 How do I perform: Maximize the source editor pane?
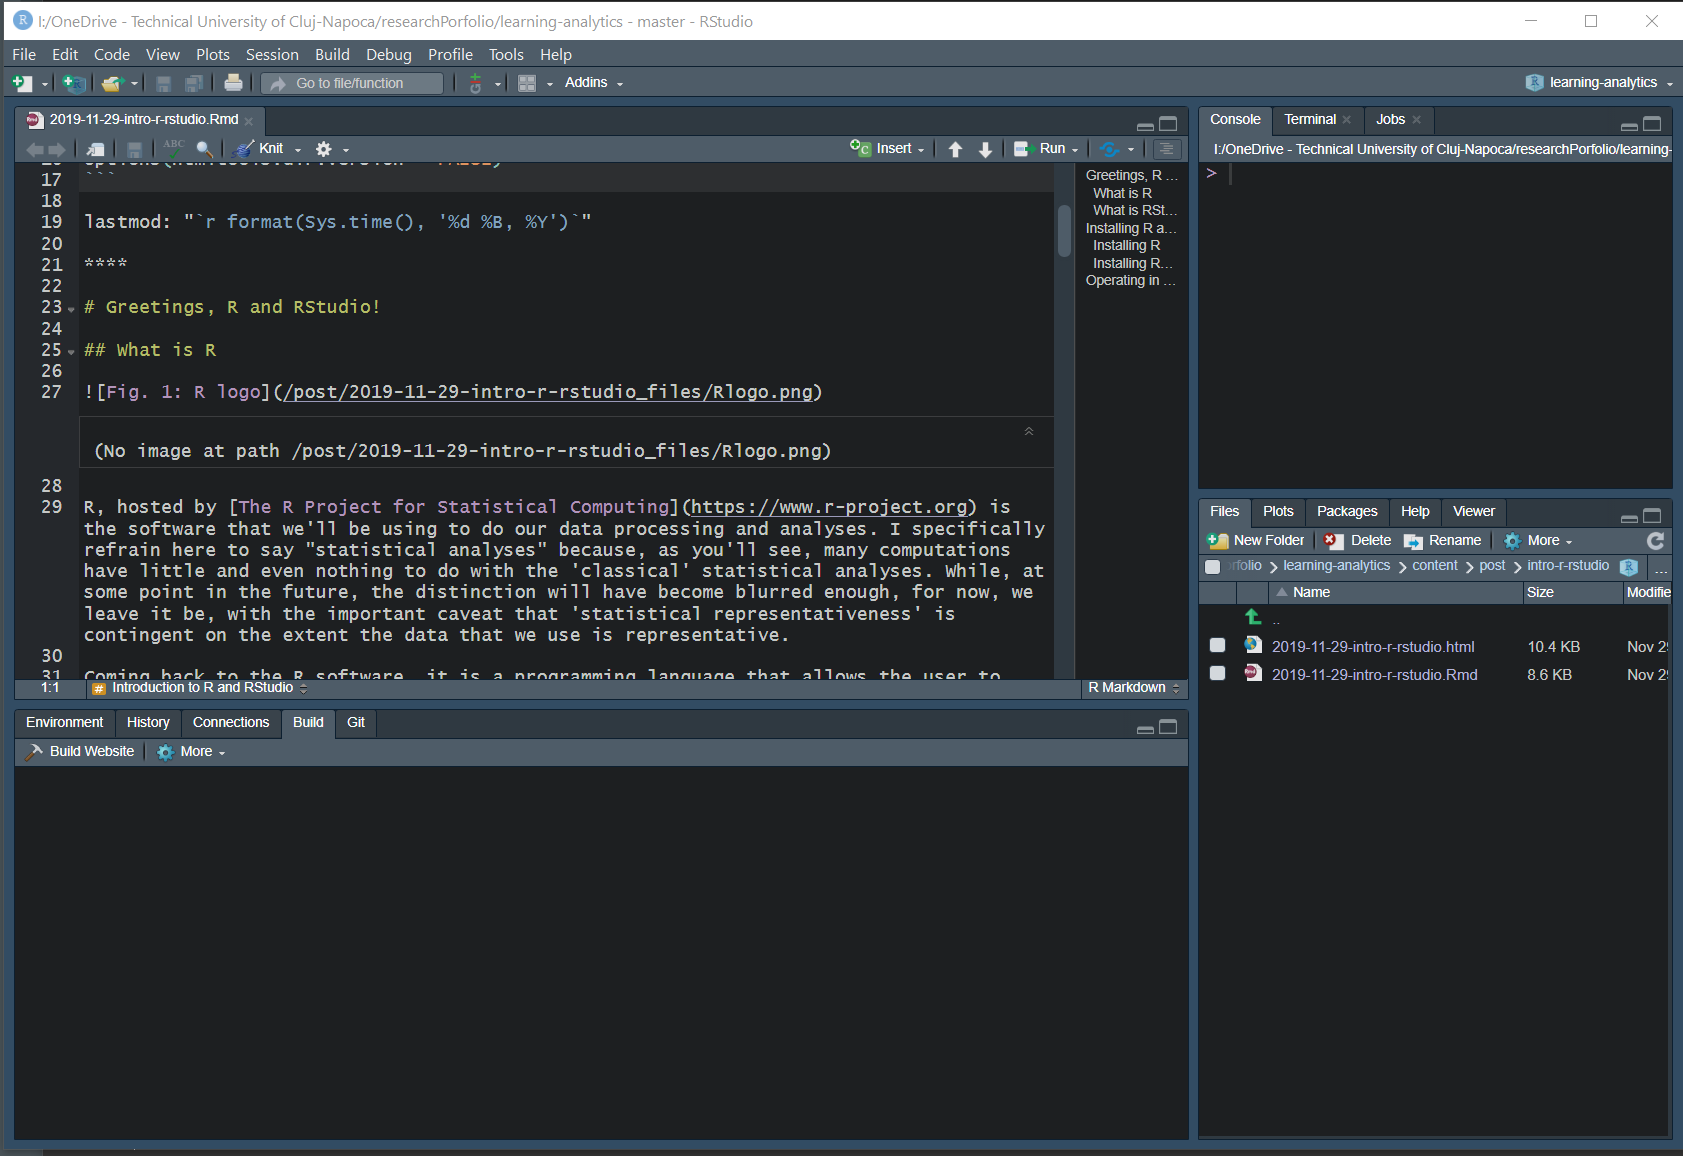[x=1168, y=124]
